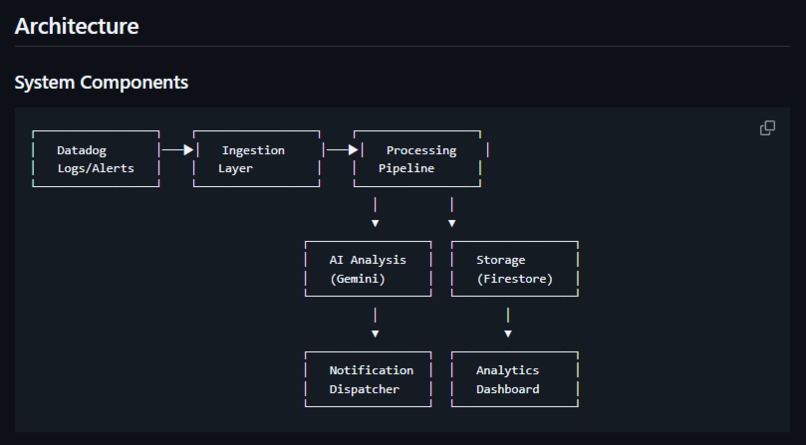Click the down arrow above Notification Dispatcher
This screenshot has width=806, height=445.
(x=375, y=323)
